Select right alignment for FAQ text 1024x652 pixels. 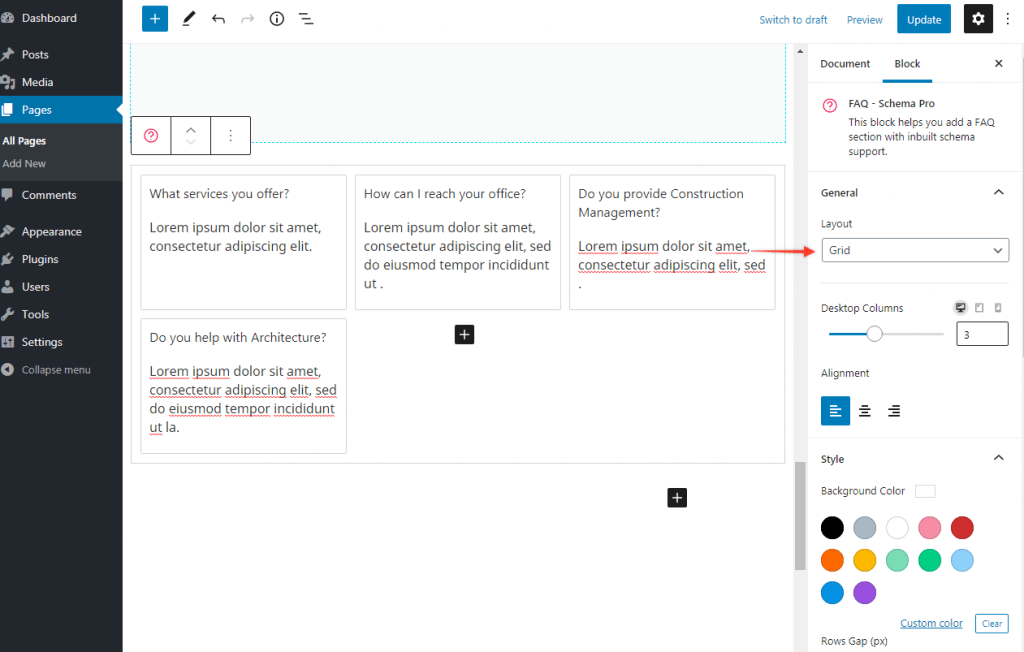click(x=894, y=410)
